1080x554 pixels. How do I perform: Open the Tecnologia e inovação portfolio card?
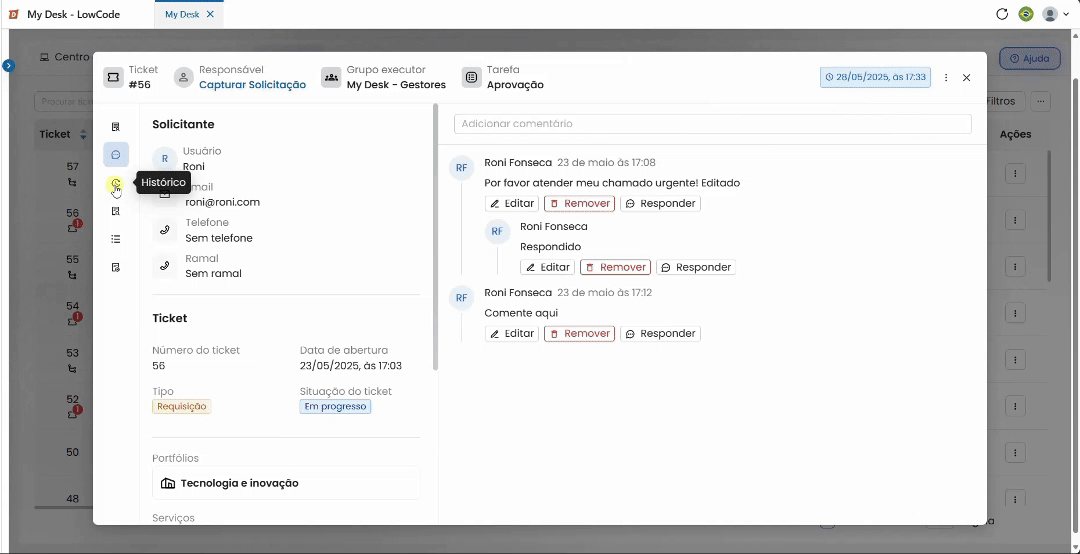(286, 483)
